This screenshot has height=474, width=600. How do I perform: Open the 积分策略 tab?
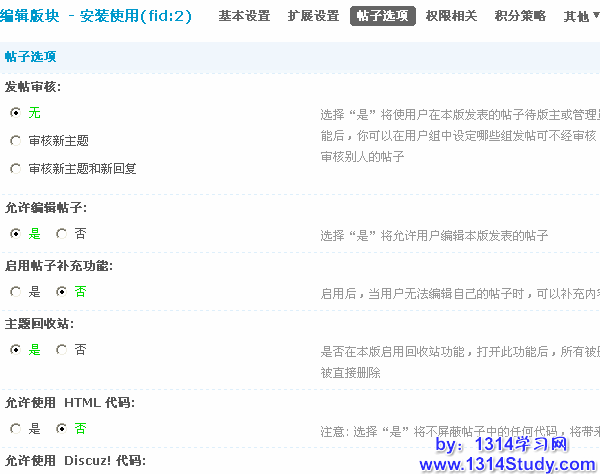(x=520, y=16)
